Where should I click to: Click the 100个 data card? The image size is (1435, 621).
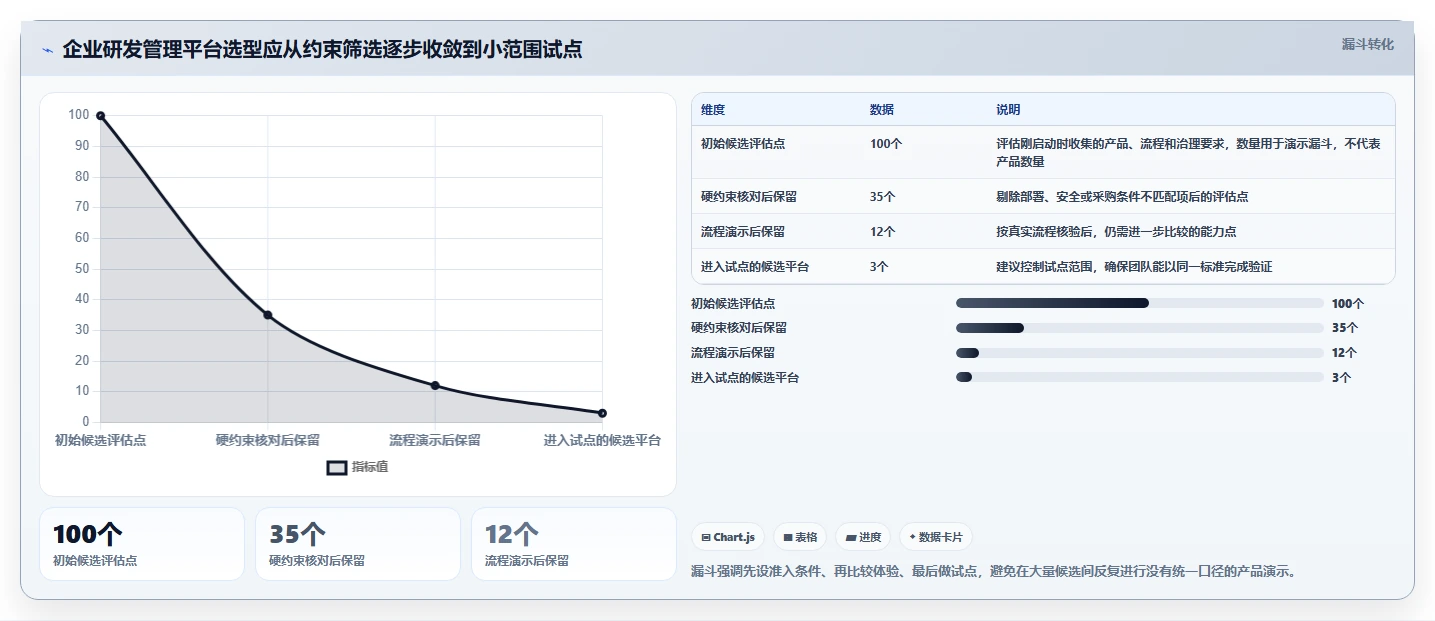pyautogui.click(x=142, y=544)
